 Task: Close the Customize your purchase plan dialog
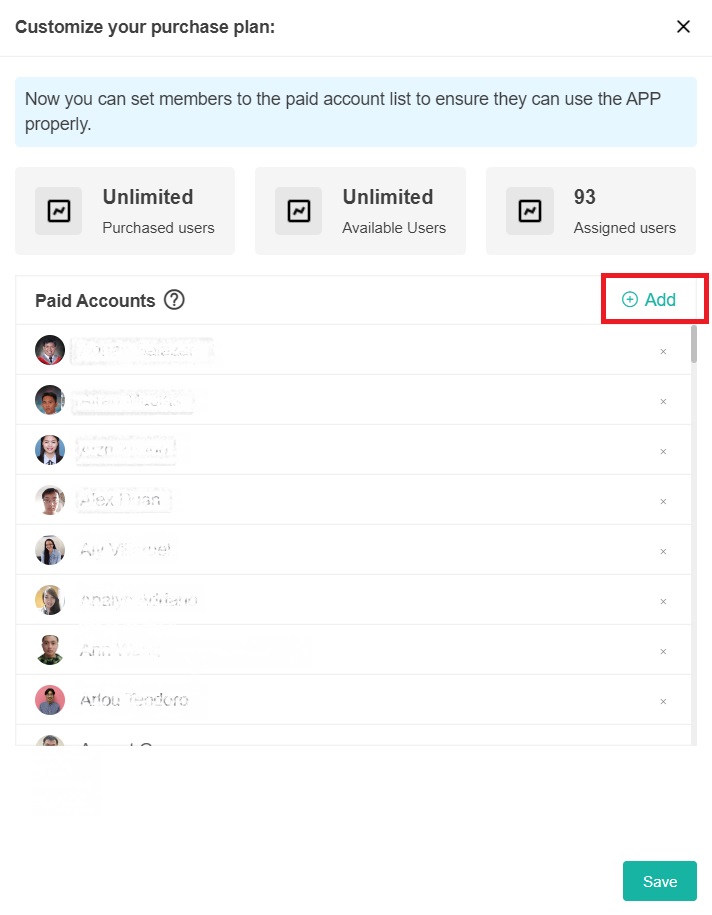[684, 27]
